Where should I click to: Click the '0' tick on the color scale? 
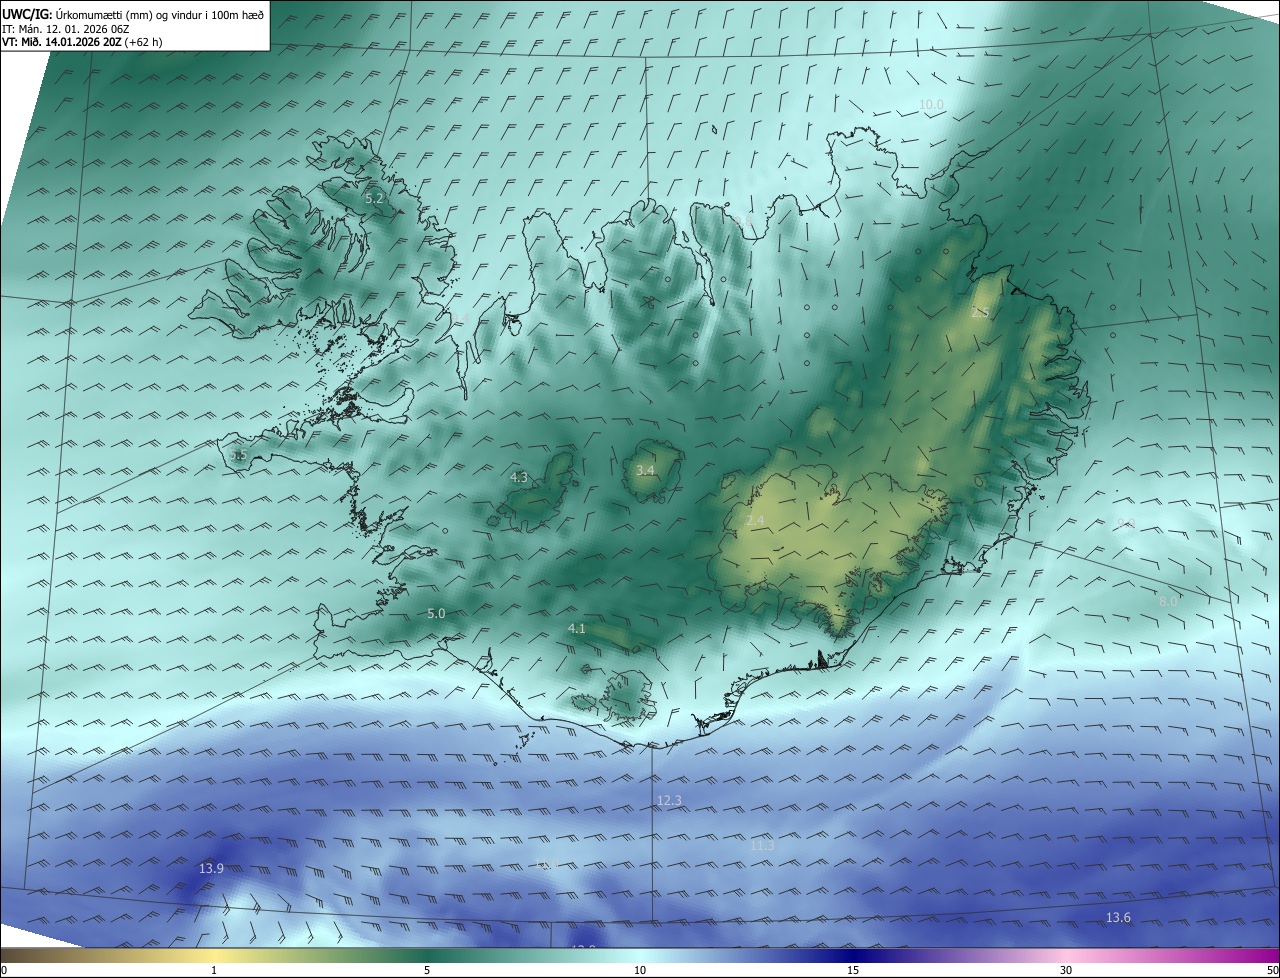4,970
